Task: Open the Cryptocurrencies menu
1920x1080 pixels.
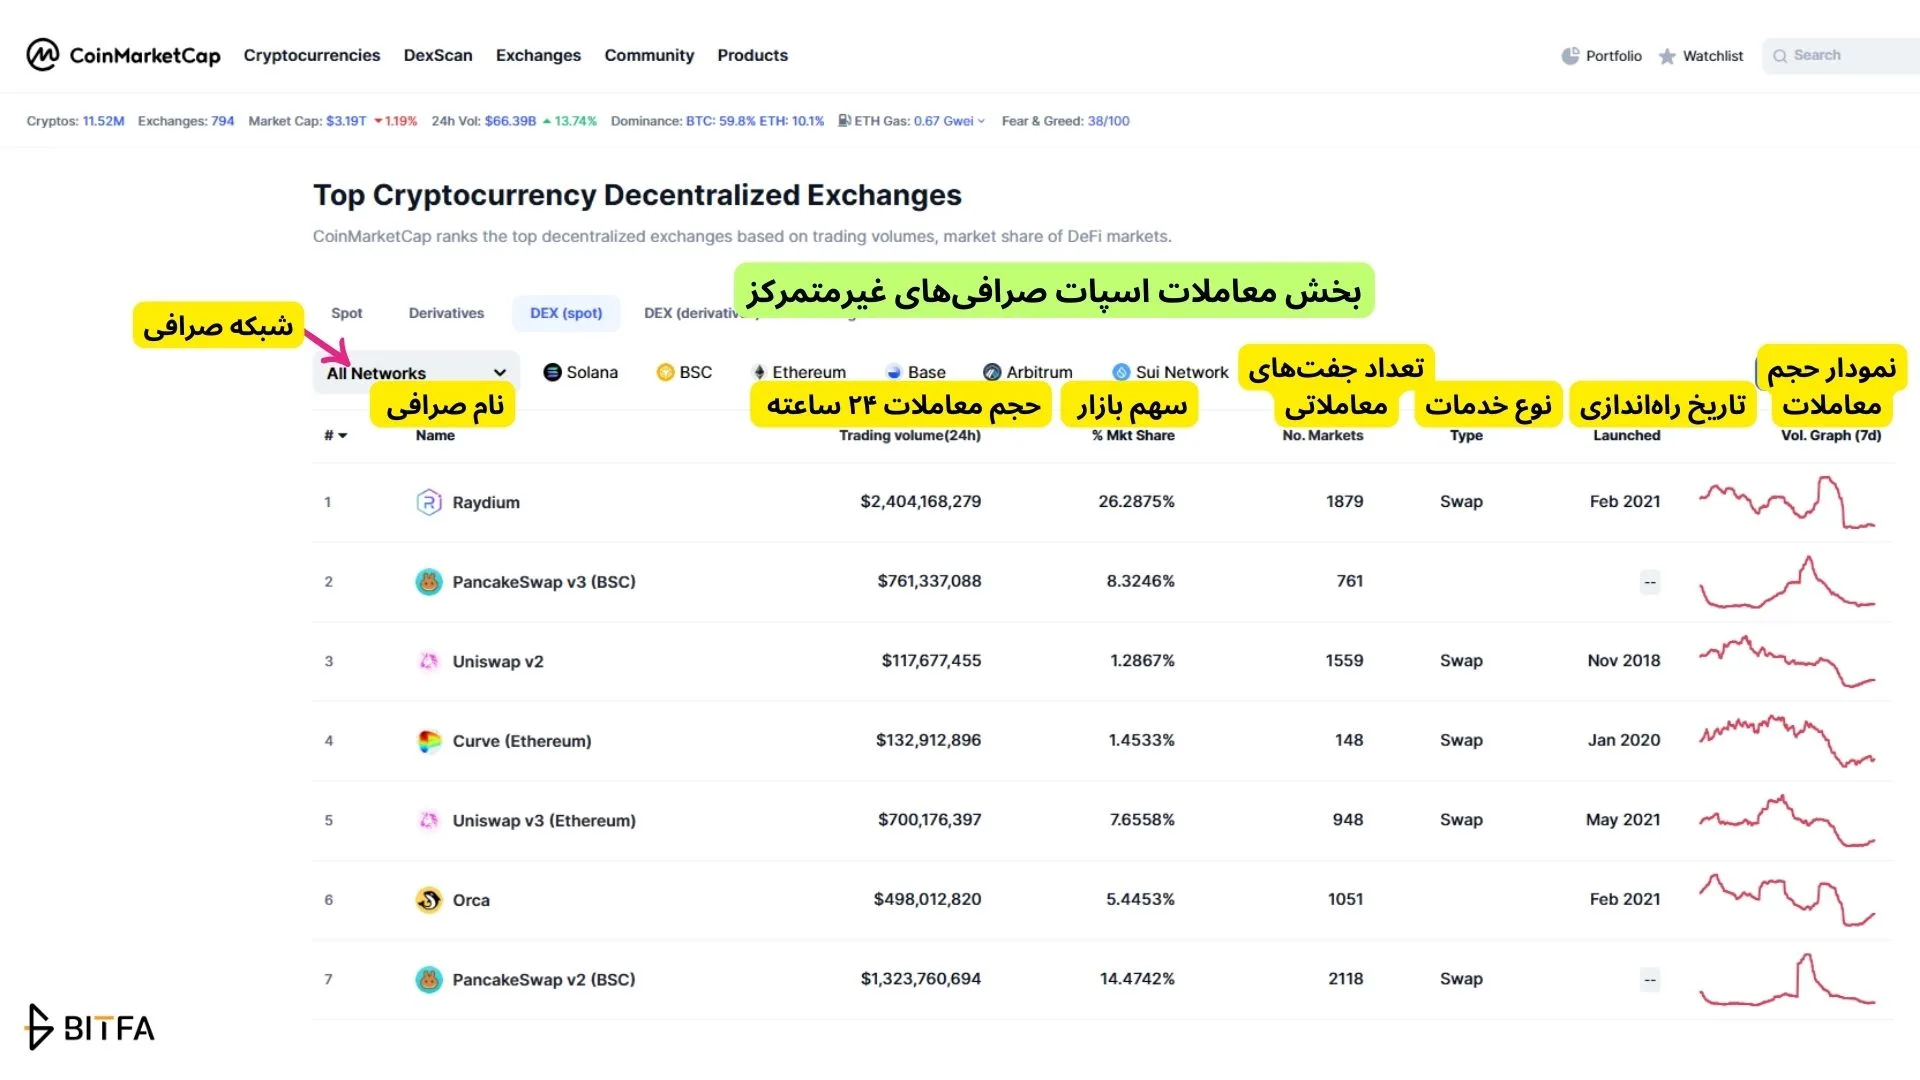Action: tap(312, 55)
